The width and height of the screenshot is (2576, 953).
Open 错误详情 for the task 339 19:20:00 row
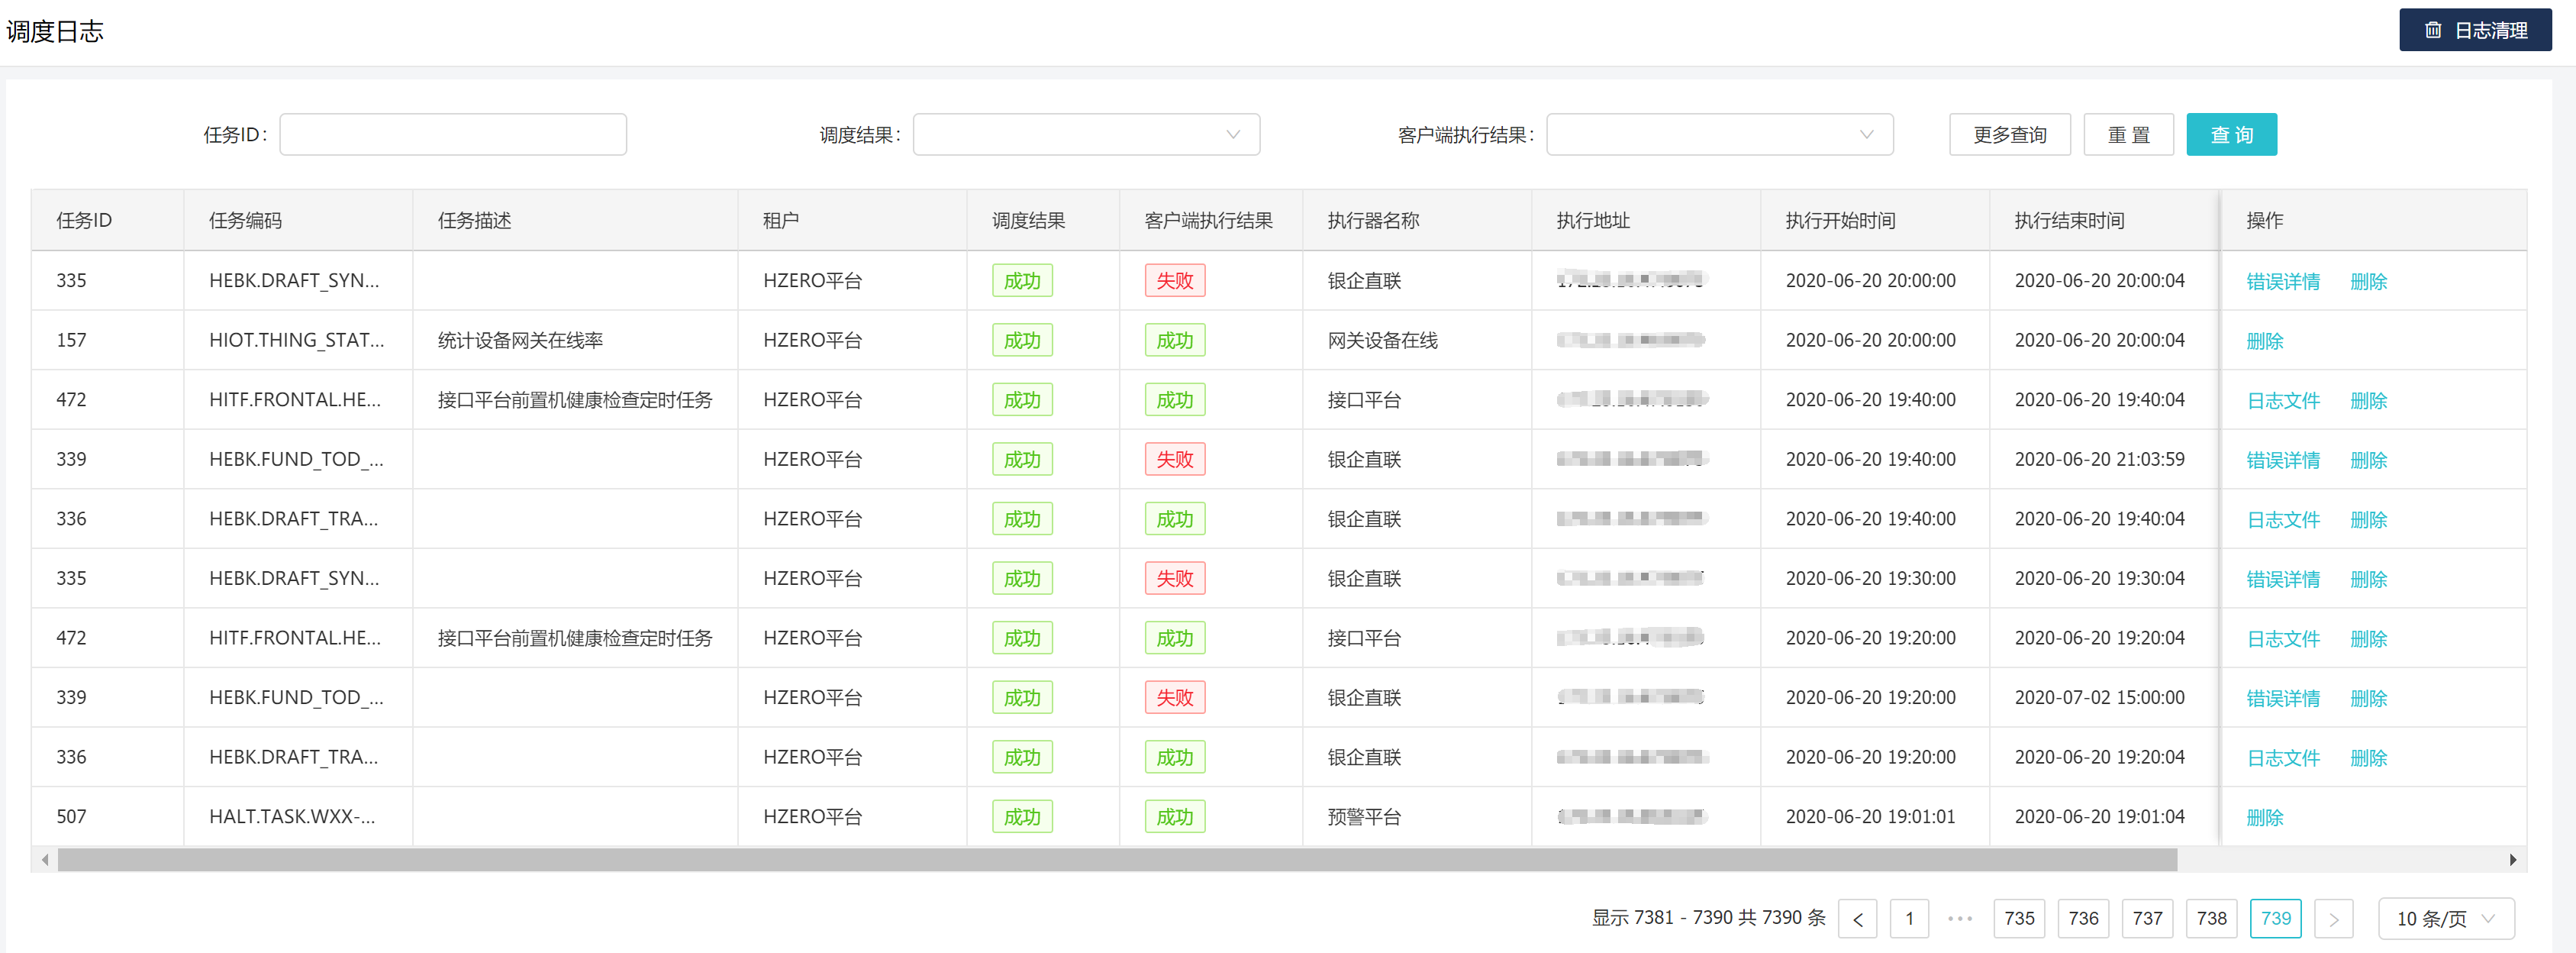coord(2282,698)
